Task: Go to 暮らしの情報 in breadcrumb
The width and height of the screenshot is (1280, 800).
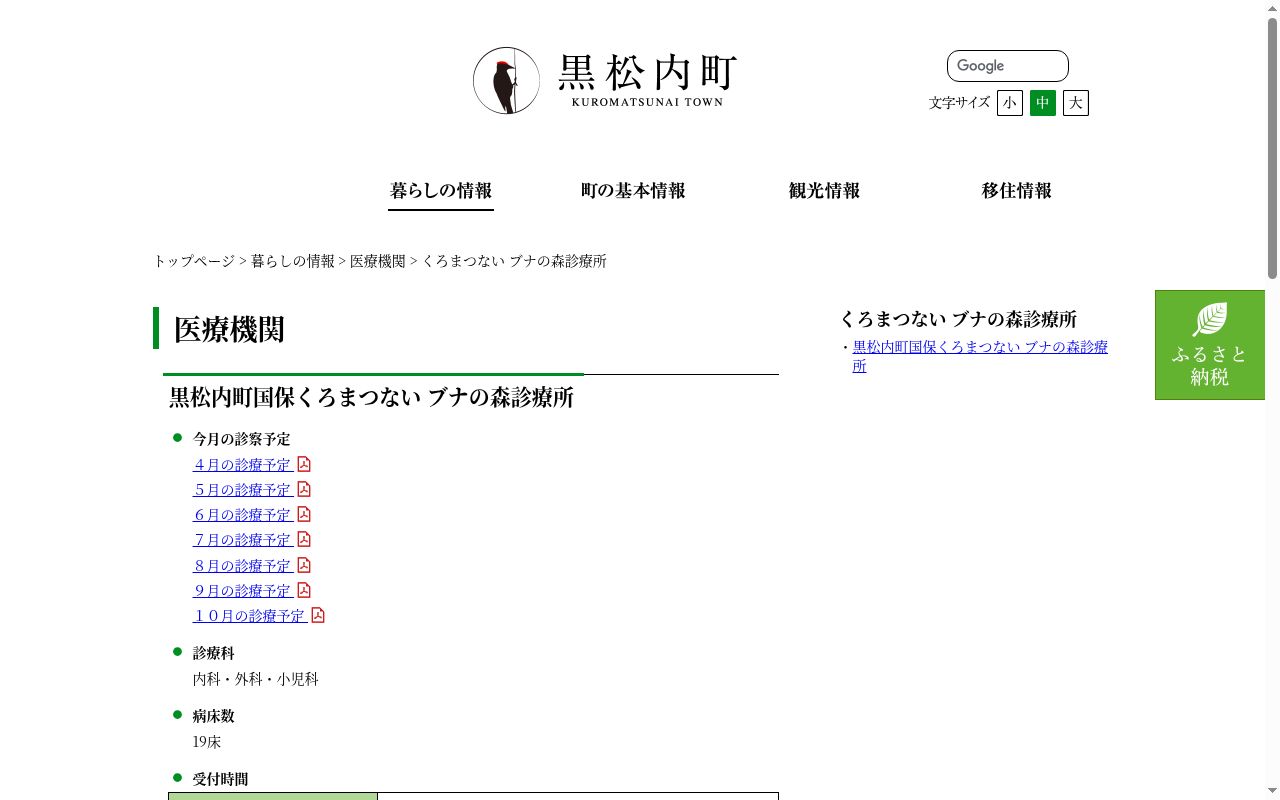Action: [293, 261]
